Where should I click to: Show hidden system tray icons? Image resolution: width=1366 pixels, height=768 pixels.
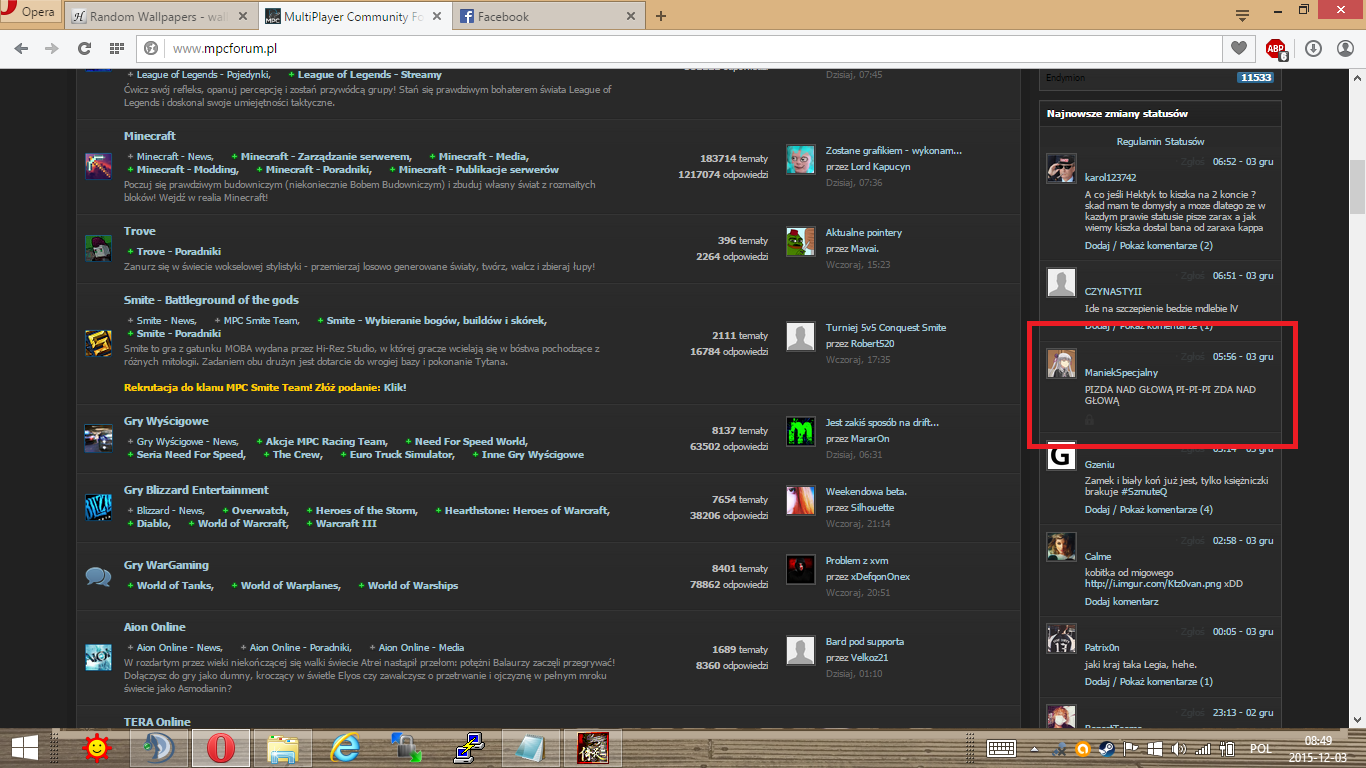click(x=1035, y=748)
